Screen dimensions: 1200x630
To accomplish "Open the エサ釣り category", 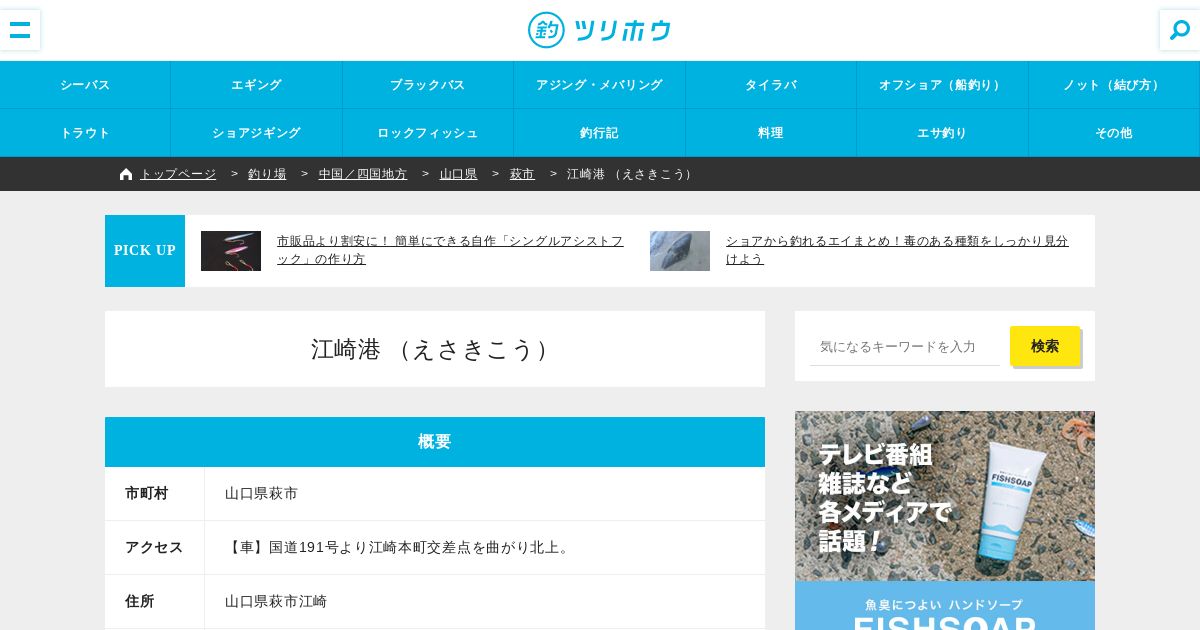I will (943, 133).
